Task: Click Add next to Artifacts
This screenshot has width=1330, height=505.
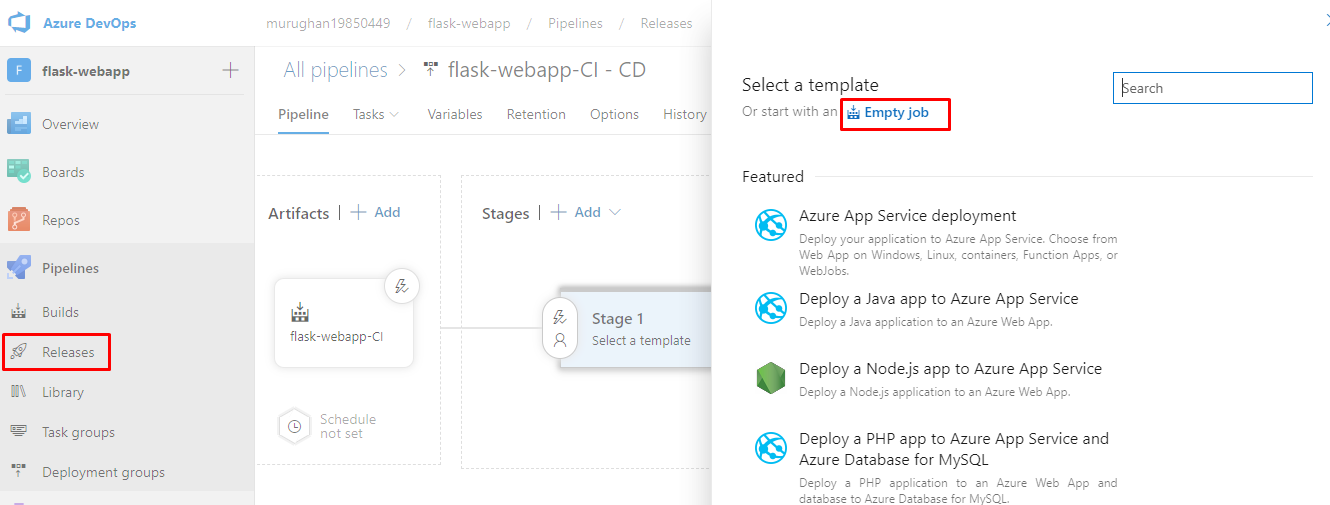Action: tap(375, 212)
